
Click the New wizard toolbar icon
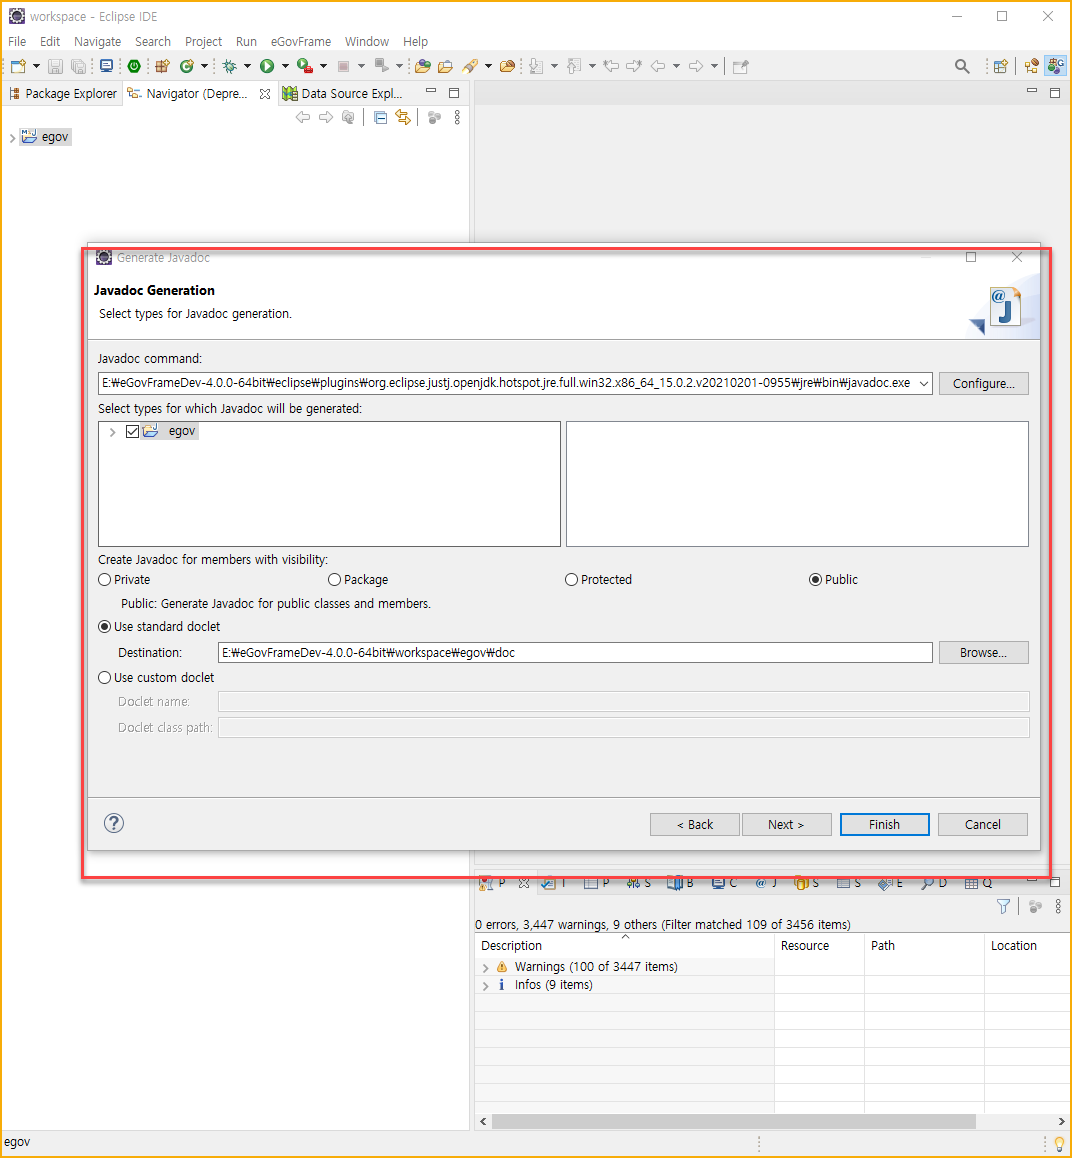point(18,66)
